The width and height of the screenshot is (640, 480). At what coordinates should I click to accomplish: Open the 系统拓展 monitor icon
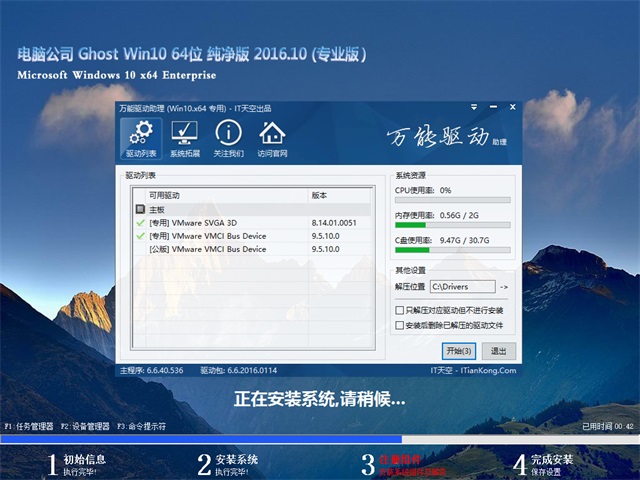click(x=185, y=139)
